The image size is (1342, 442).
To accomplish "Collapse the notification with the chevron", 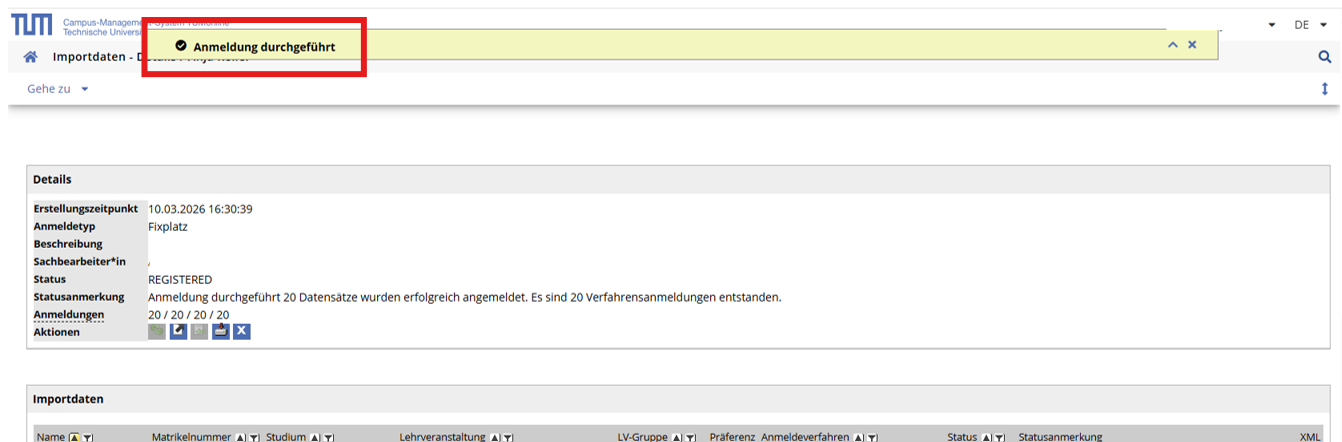I will coord(1173,45).
